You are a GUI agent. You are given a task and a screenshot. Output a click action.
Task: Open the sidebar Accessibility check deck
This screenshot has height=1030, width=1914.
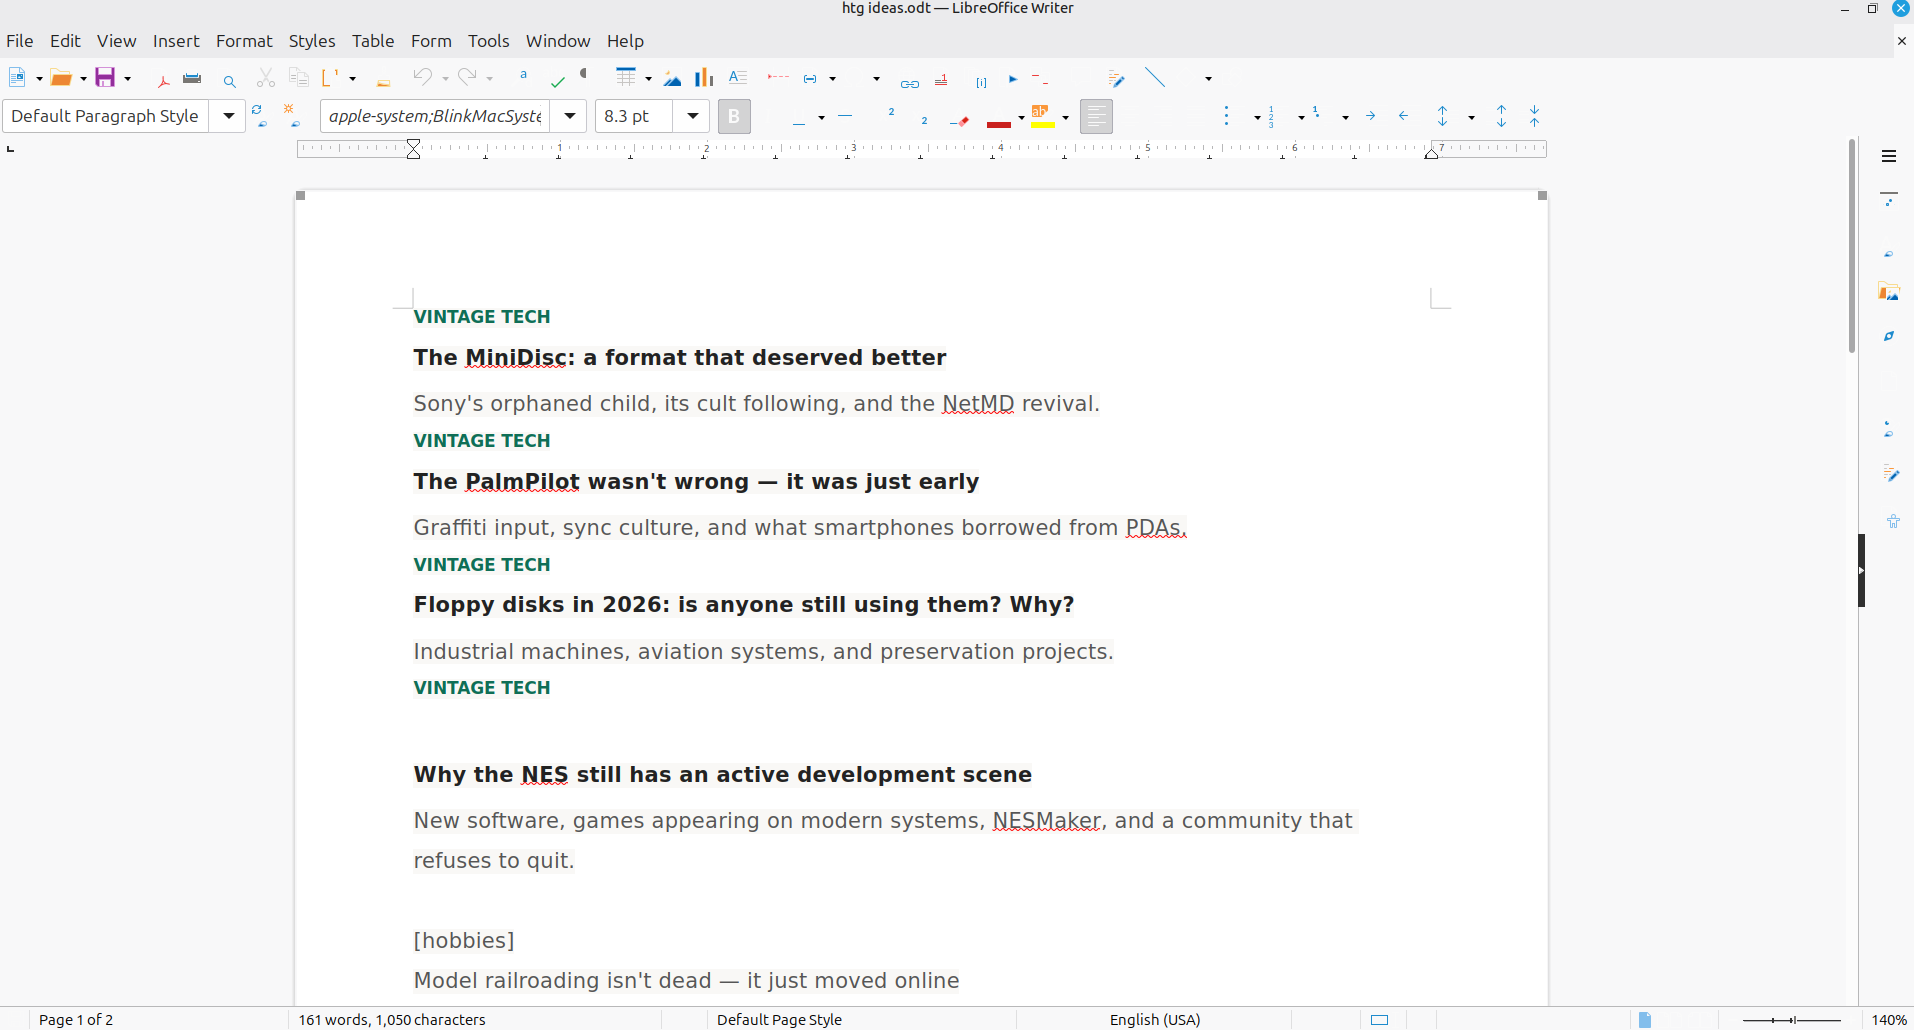[x=1892, y=521]
